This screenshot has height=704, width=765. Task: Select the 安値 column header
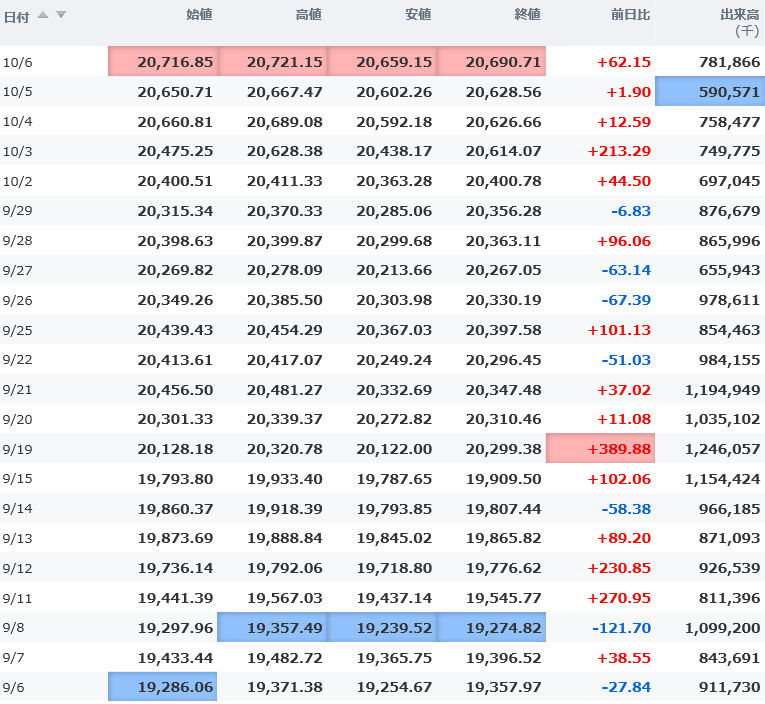[x=418, y=15]
